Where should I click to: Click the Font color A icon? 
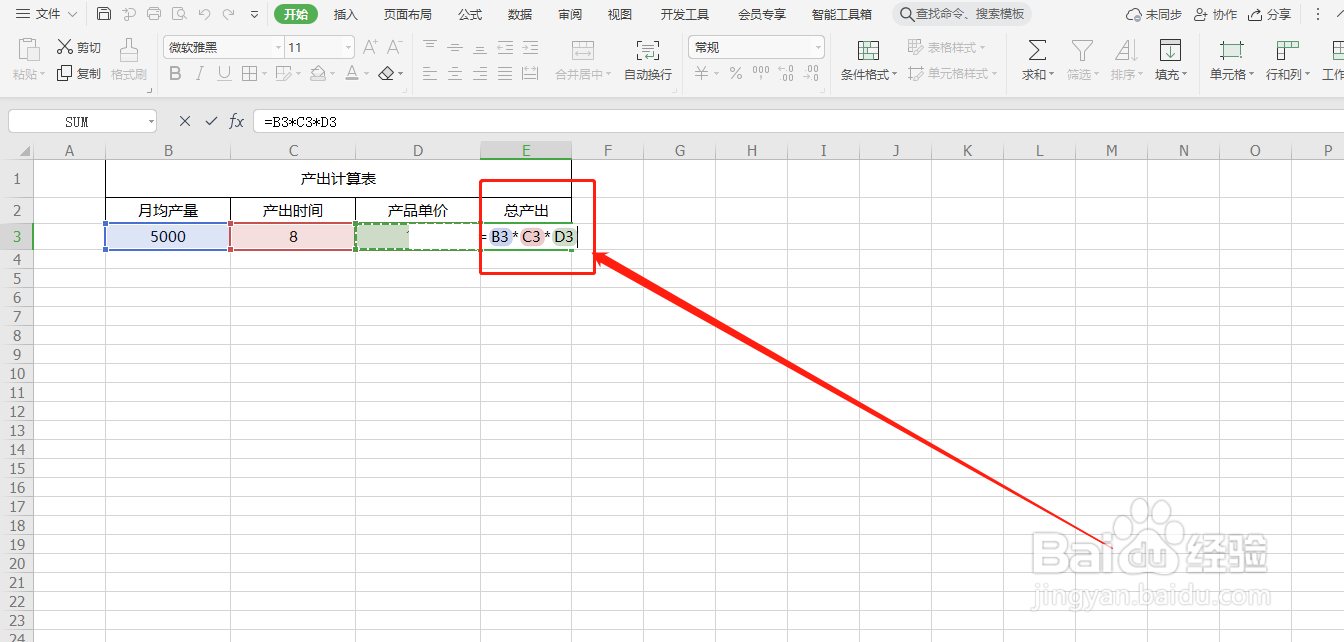coord(351,73)
